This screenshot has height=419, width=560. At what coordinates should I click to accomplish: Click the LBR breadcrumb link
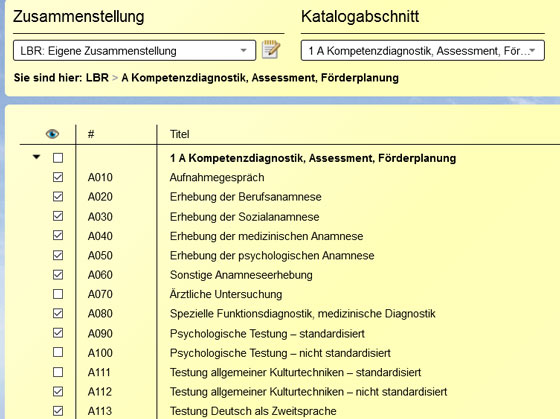click(97, 78)
